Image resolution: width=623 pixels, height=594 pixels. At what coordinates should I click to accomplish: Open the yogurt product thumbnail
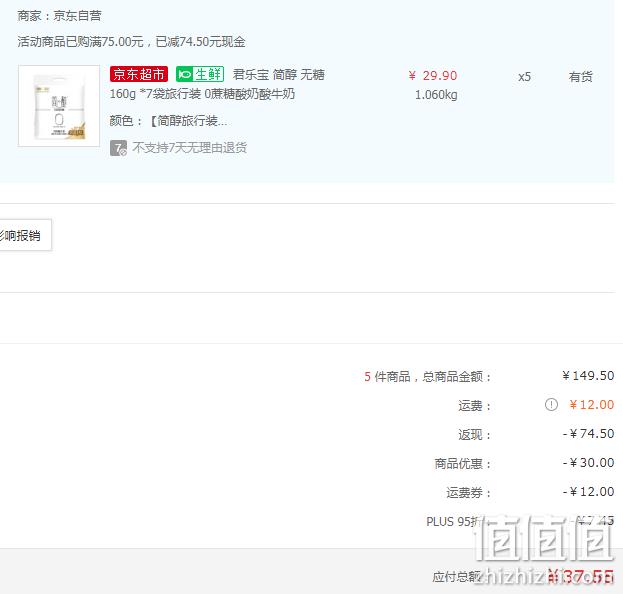pyautogui.click(x=59, y=106)
